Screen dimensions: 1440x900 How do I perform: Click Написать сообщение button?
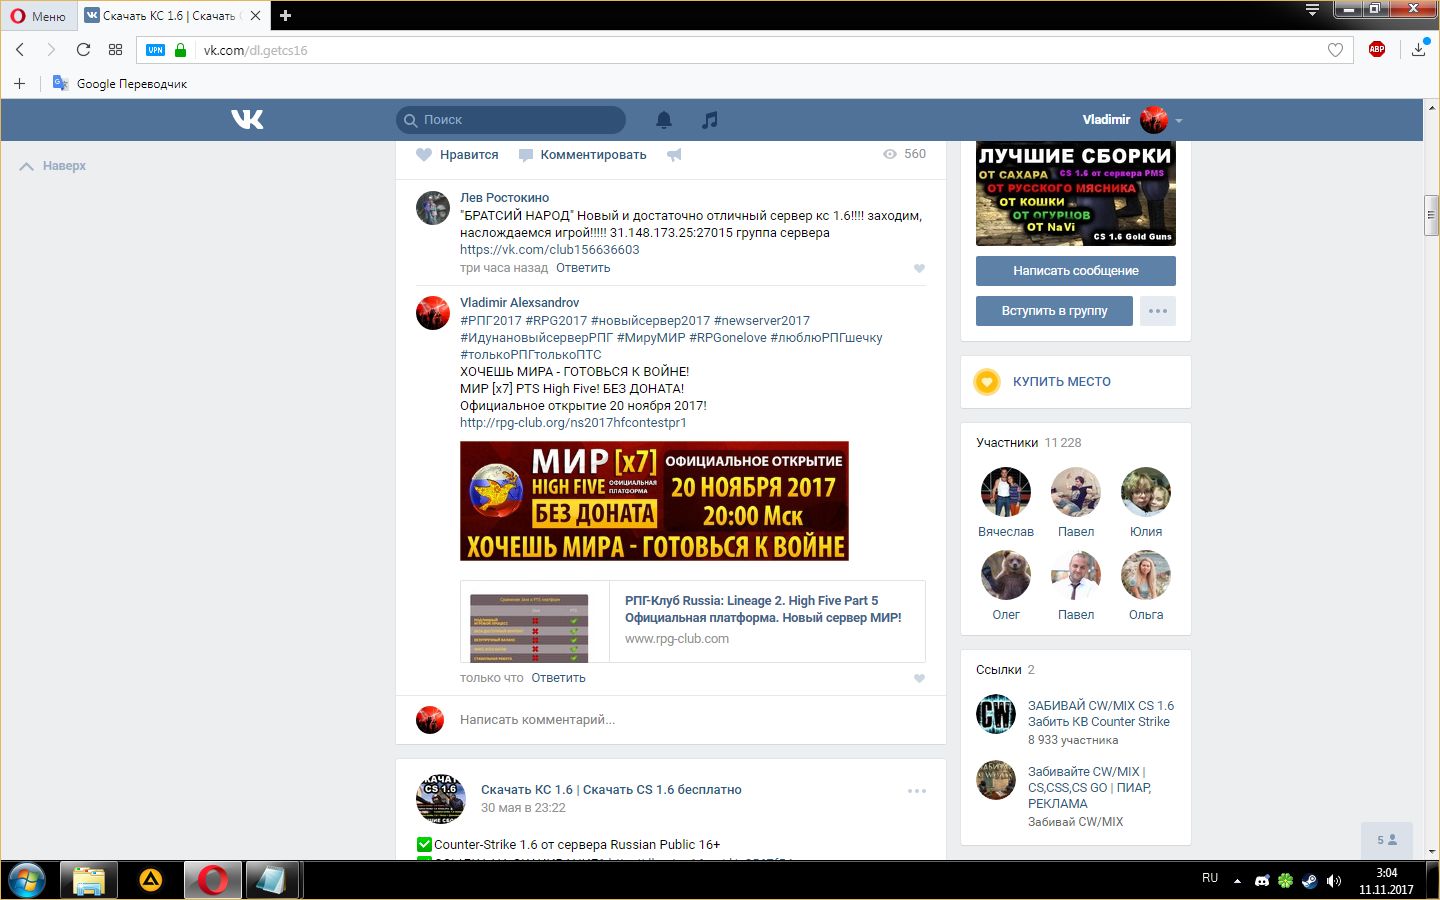[1076, 271]
